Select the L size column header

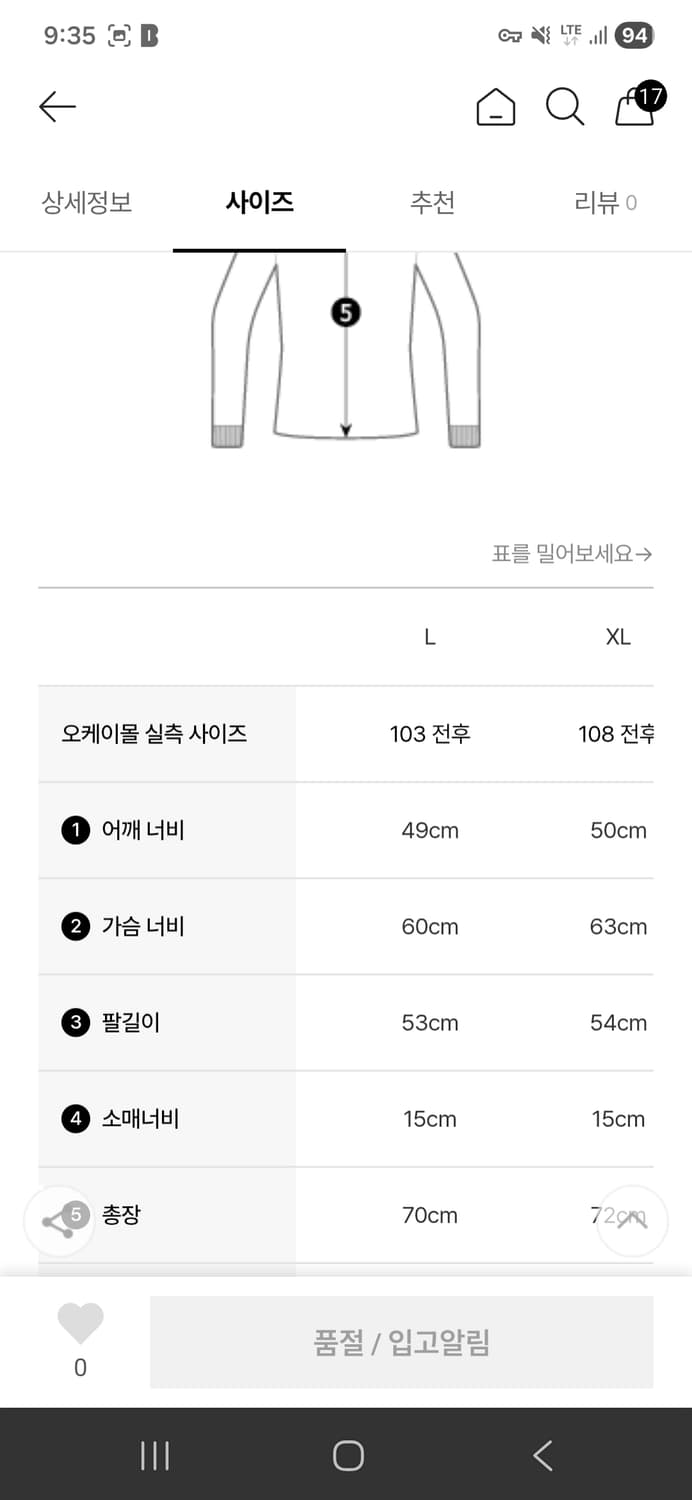[428, 636]
